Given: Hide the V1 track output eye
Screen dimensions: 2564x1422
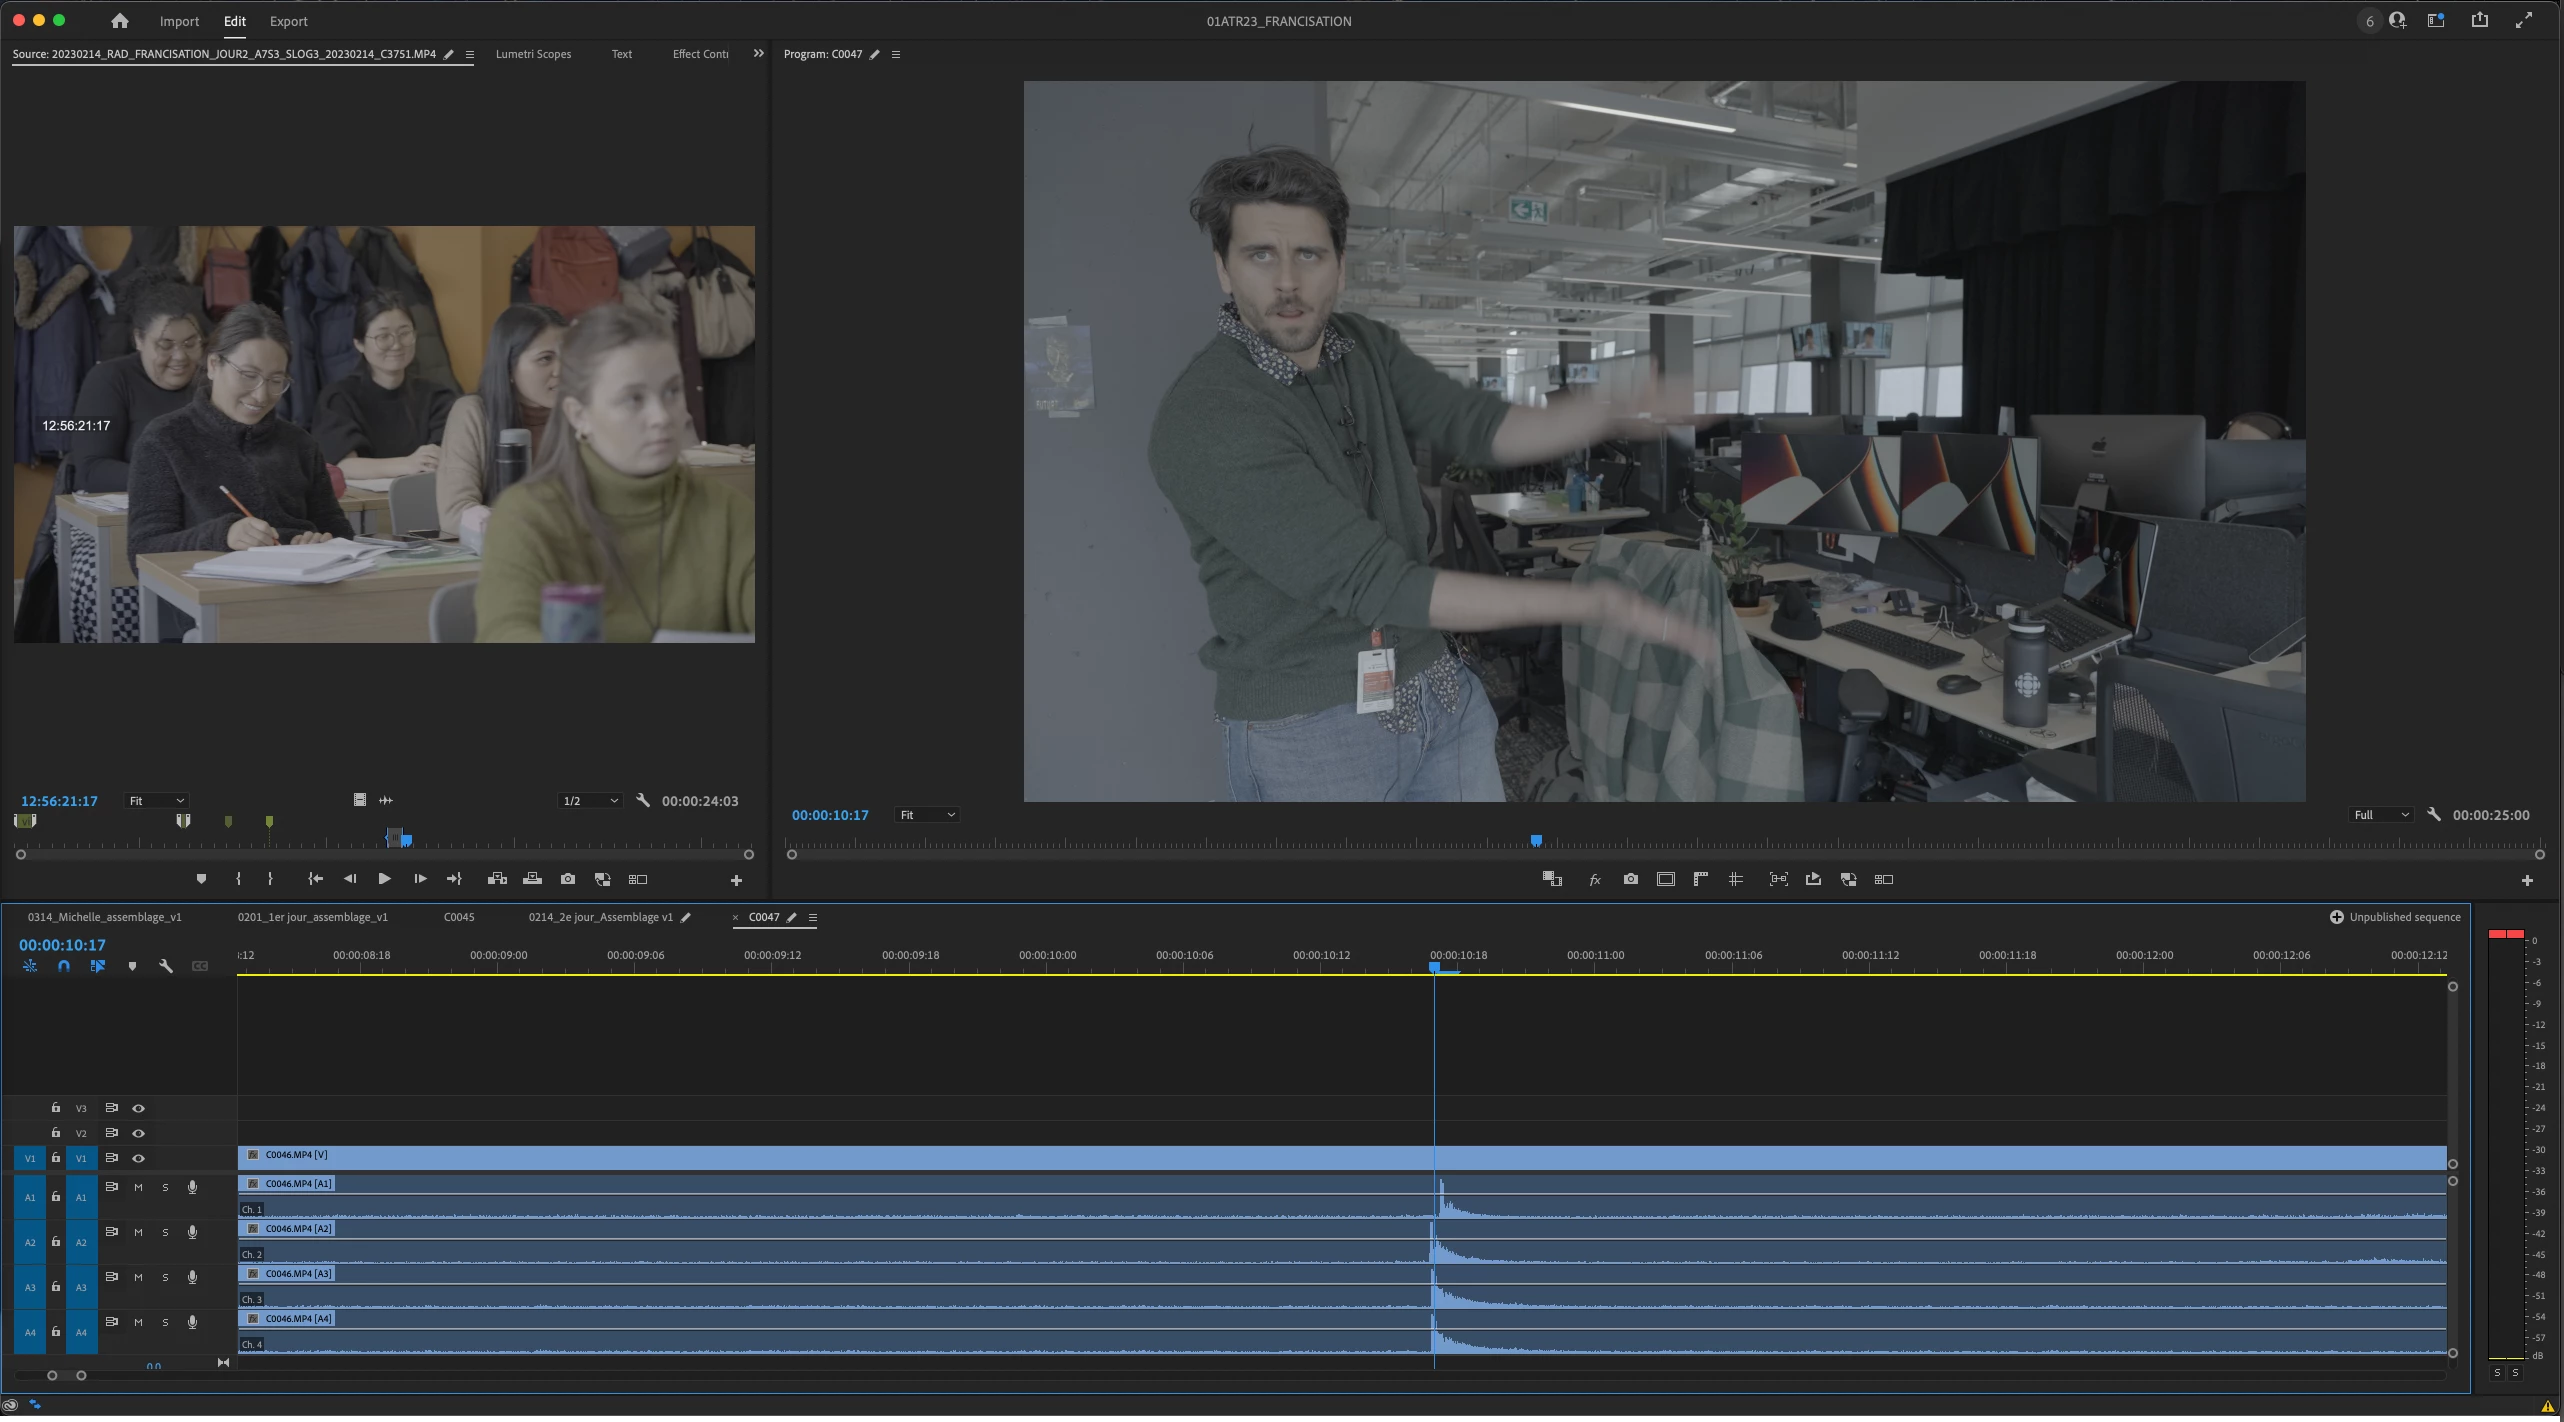Looking at the screenshot, I should [139, 1158].
